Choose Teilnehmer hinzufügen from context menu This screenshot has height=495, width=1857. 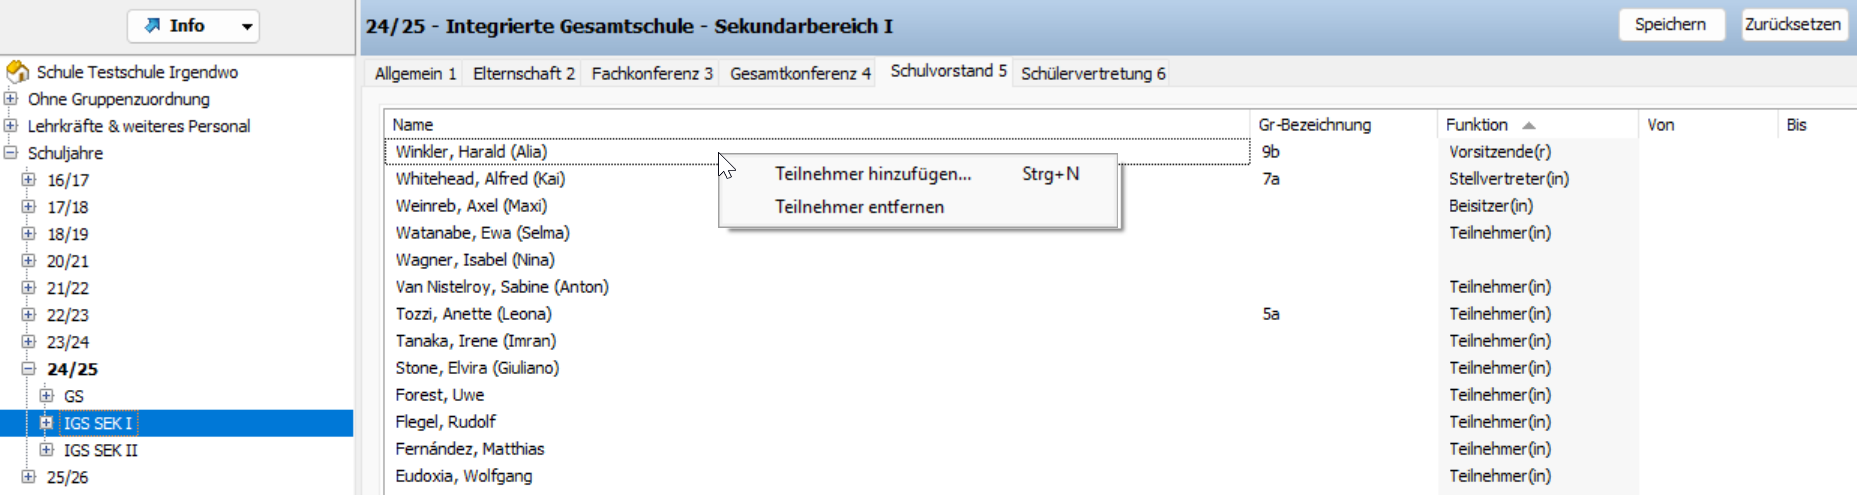pos(872,174)
